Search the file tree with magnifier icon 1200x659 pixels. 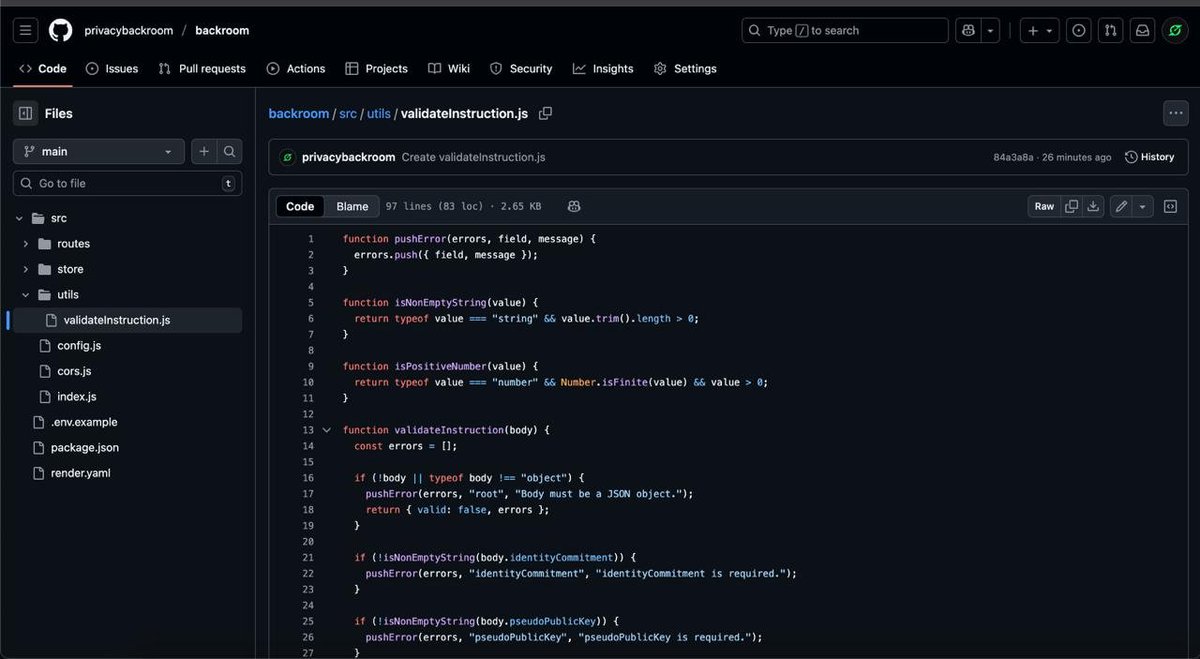(x=230, y=151)
